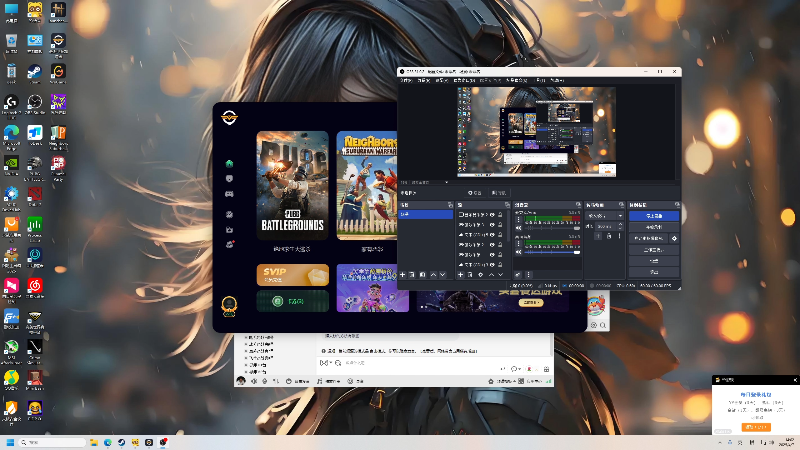Click the first mixer channel volume slider
Viewport: 800px width, 450px height.
click(x=552, y=228)
